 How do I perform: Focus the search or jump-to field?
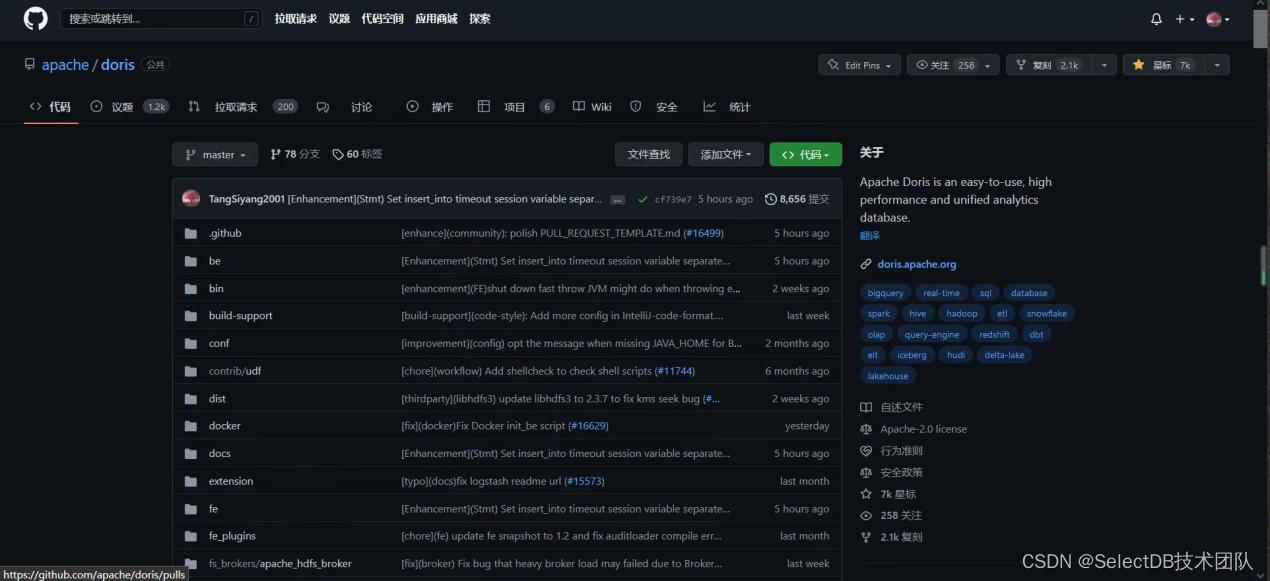pyautogui.click(x=162, y=18)
